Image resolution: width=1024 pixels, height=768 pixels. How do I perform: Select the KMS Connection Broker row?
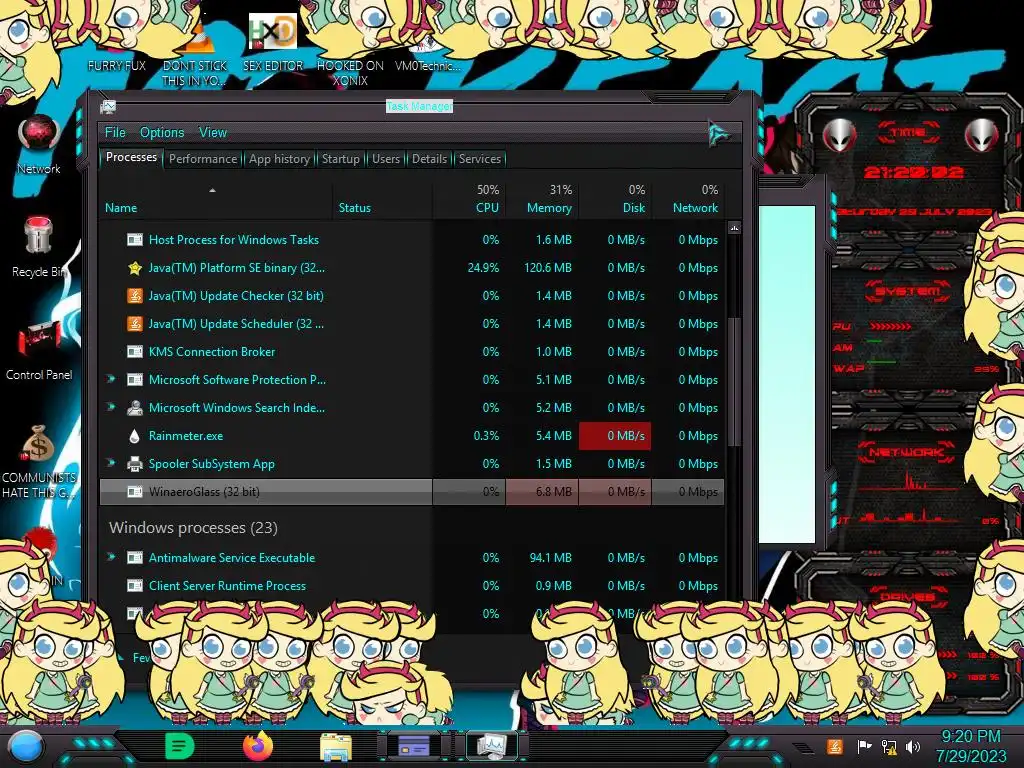point(411,351)
